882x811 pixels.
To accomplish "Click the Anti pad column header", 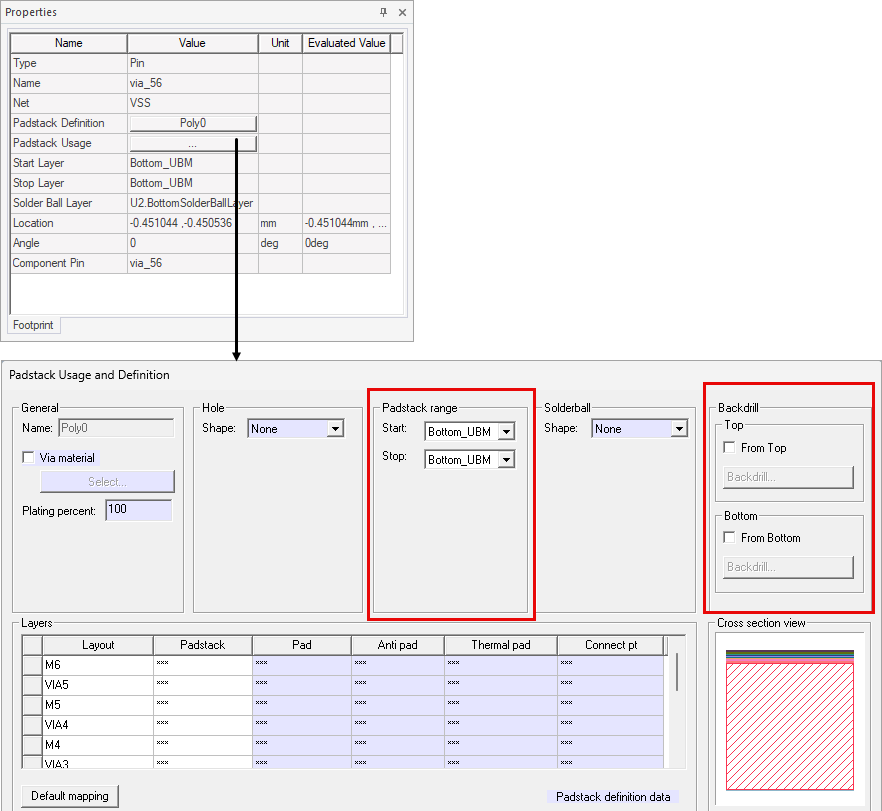I will pos(398,645).
